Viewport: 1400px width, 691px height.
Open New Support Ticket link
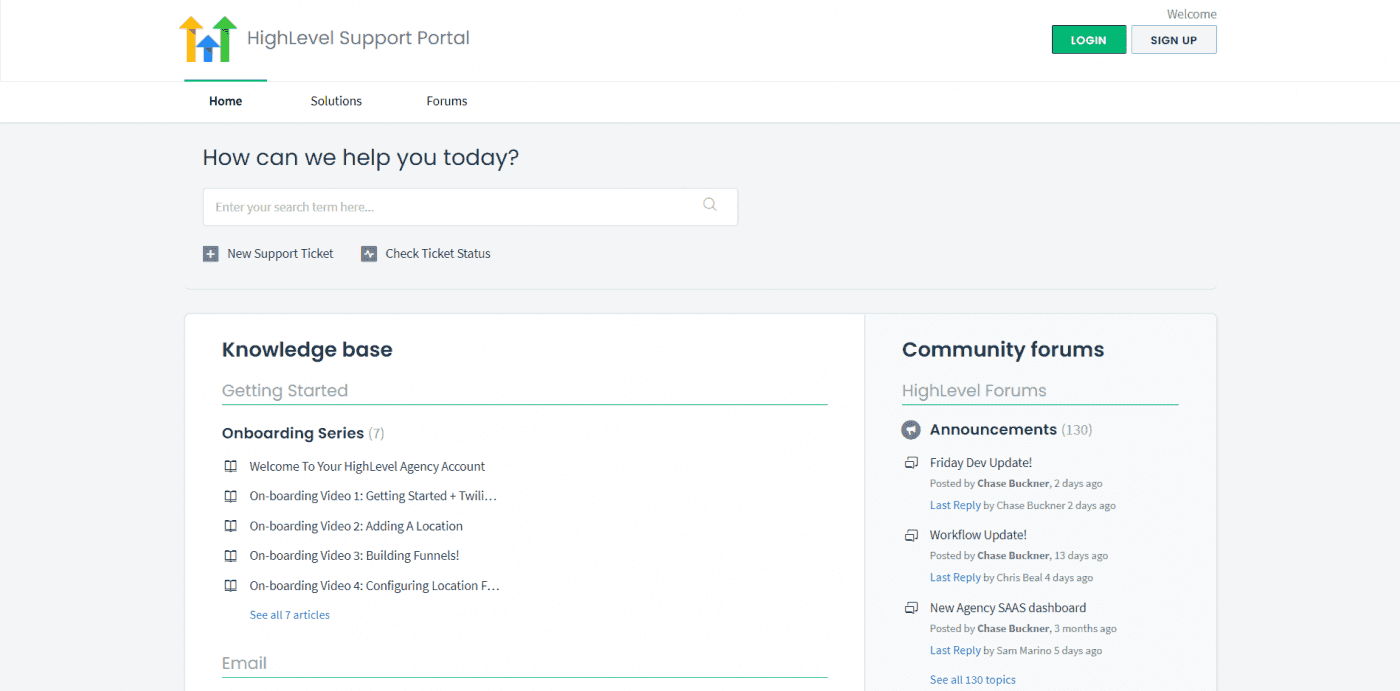pyautogui.click(x=280, y=254)
